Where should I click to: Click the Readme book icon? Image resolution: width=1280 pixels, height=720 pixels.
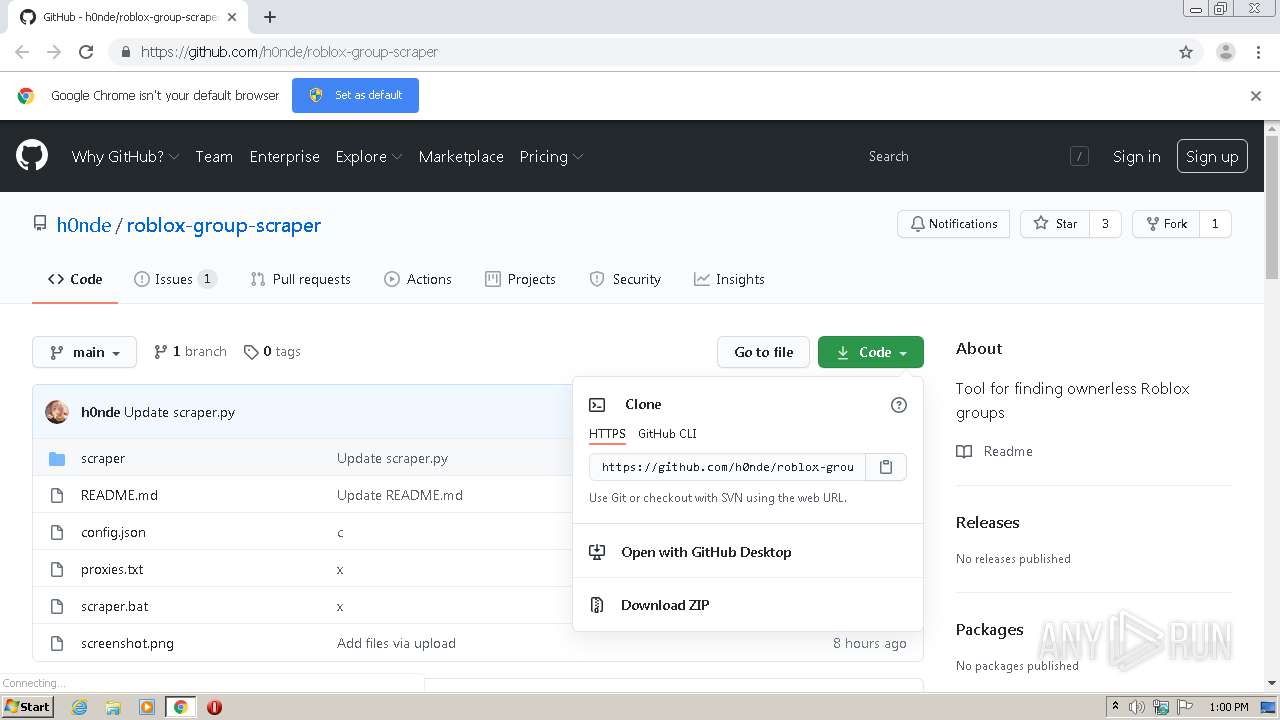(964, 451)
